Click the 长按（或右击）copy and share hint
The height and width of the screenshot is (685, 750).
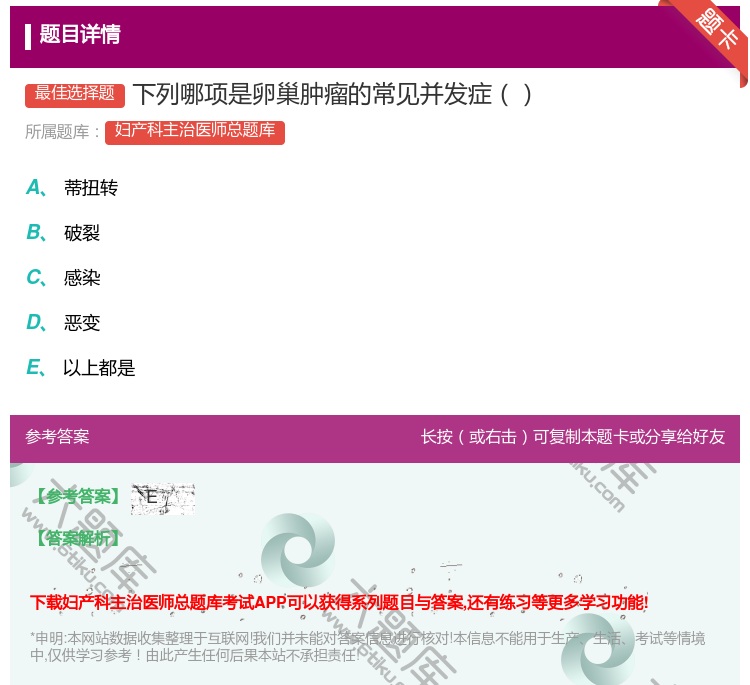[572, 437]
